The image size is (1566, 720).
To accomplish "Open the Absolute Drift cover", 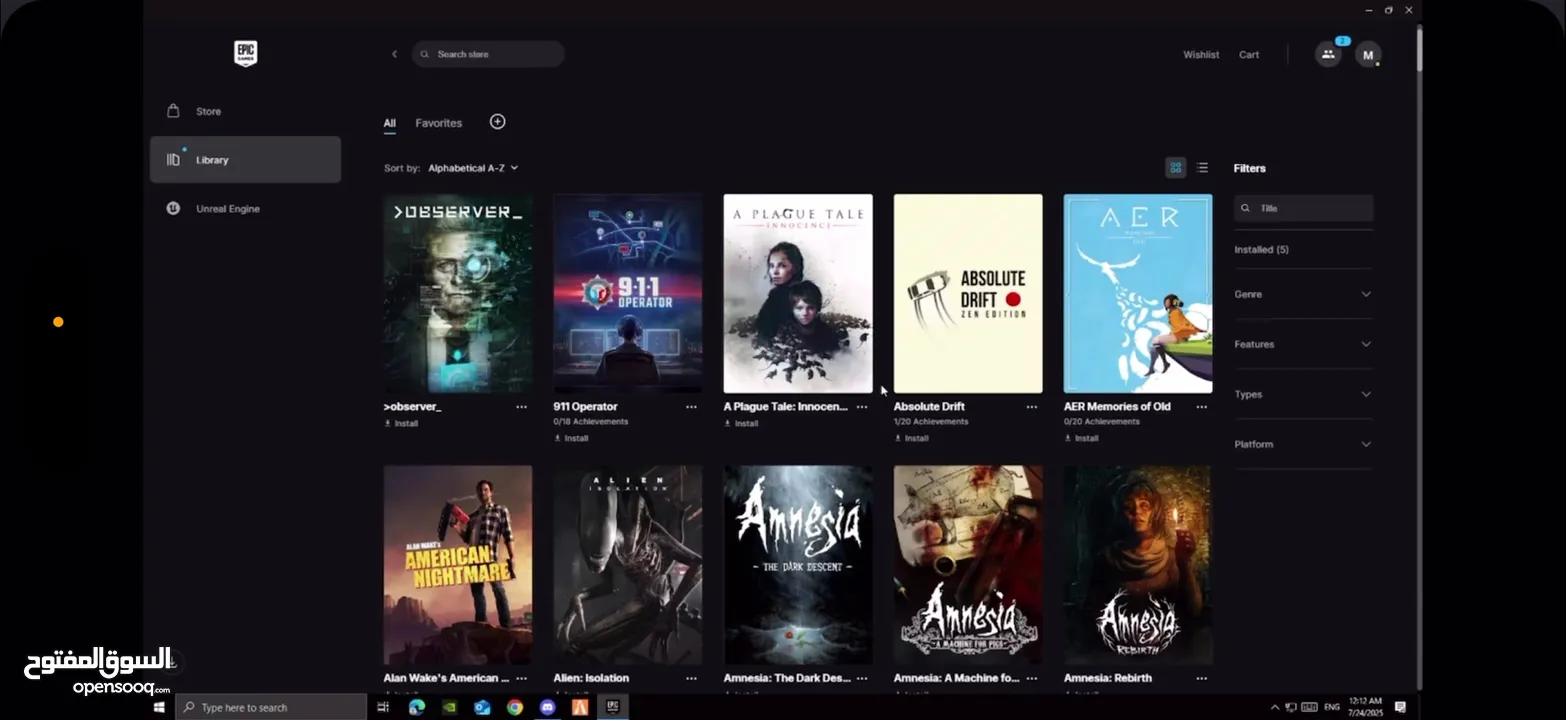I will [x=968, y=293].
